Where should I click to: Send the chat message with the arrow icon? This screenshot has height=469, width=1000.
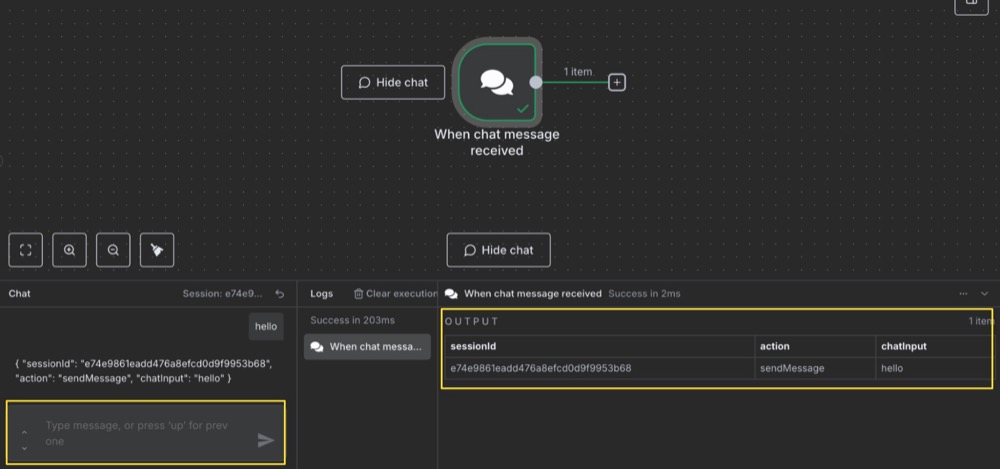(266, 440)
